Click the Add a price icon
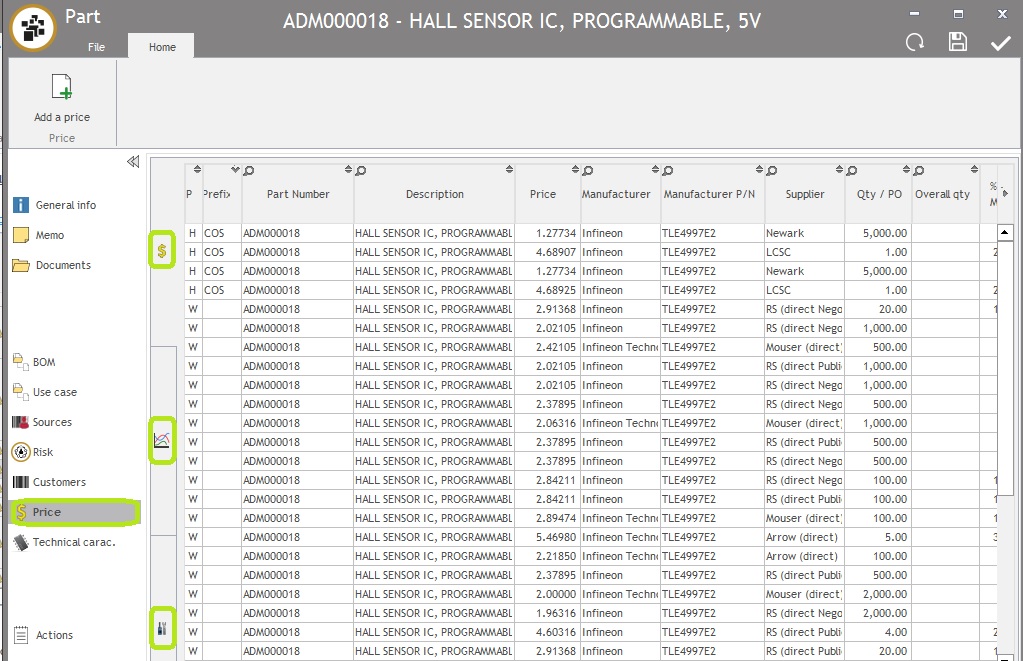The image size is (1023, 661). click(x=62, y=88)
